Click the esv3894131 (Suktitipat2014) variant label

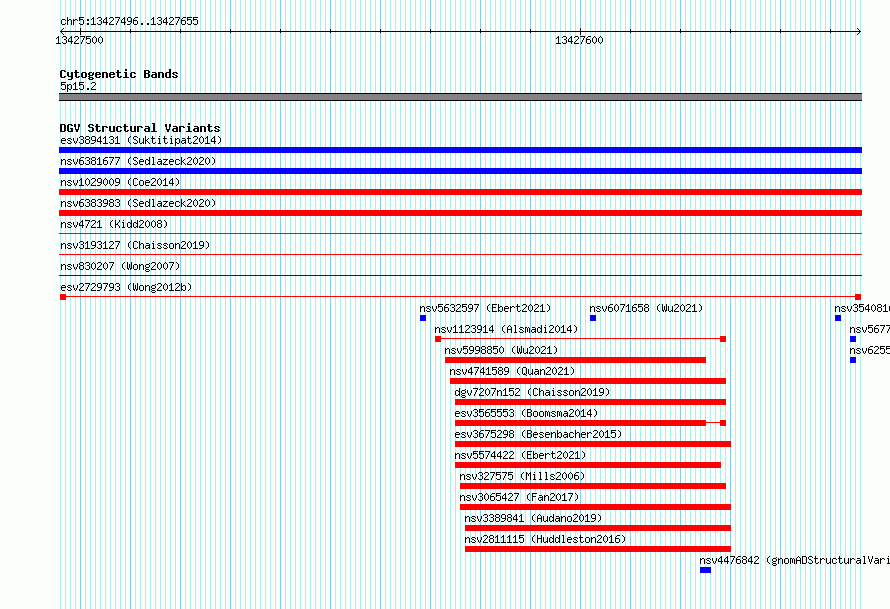pos(141,140)
